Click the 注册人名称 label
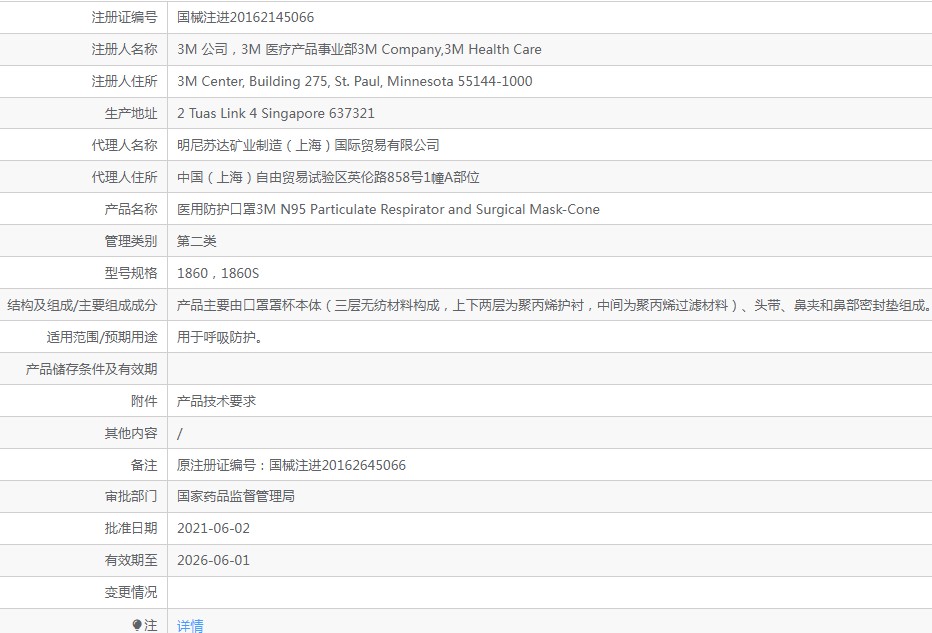The width and height of the screenshot is (932, 633). [124, 49]
